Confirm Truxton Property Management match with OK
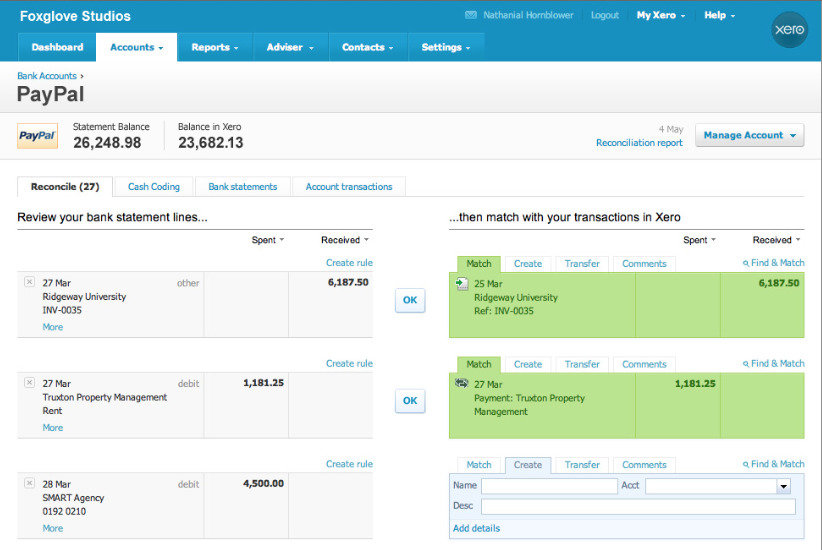 410,401
